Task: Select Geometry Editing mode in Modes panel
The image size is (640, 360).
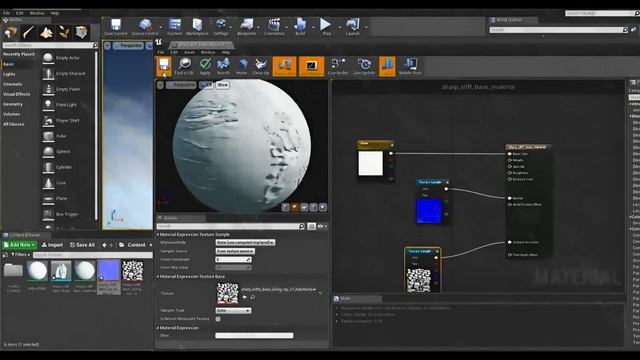Action: pos(81,32)
